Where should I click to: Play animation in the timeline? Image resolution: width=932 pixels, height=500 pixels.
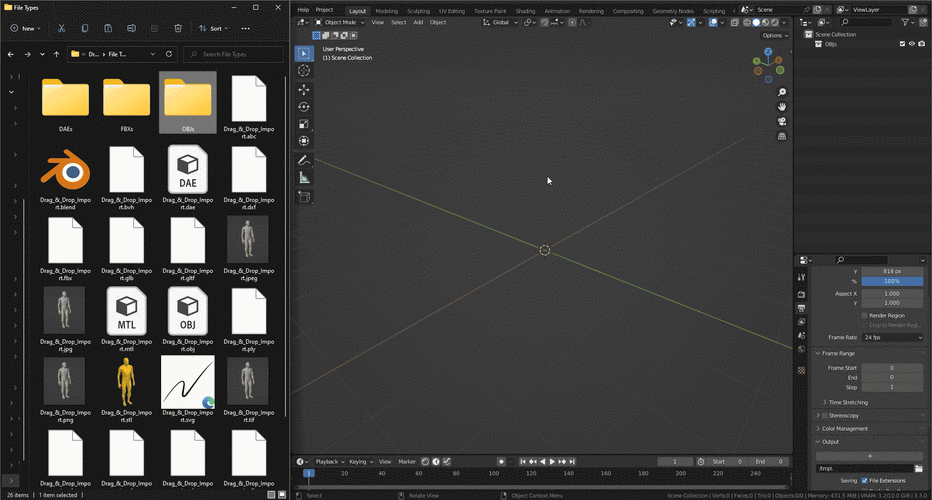[x=552, y=461]
